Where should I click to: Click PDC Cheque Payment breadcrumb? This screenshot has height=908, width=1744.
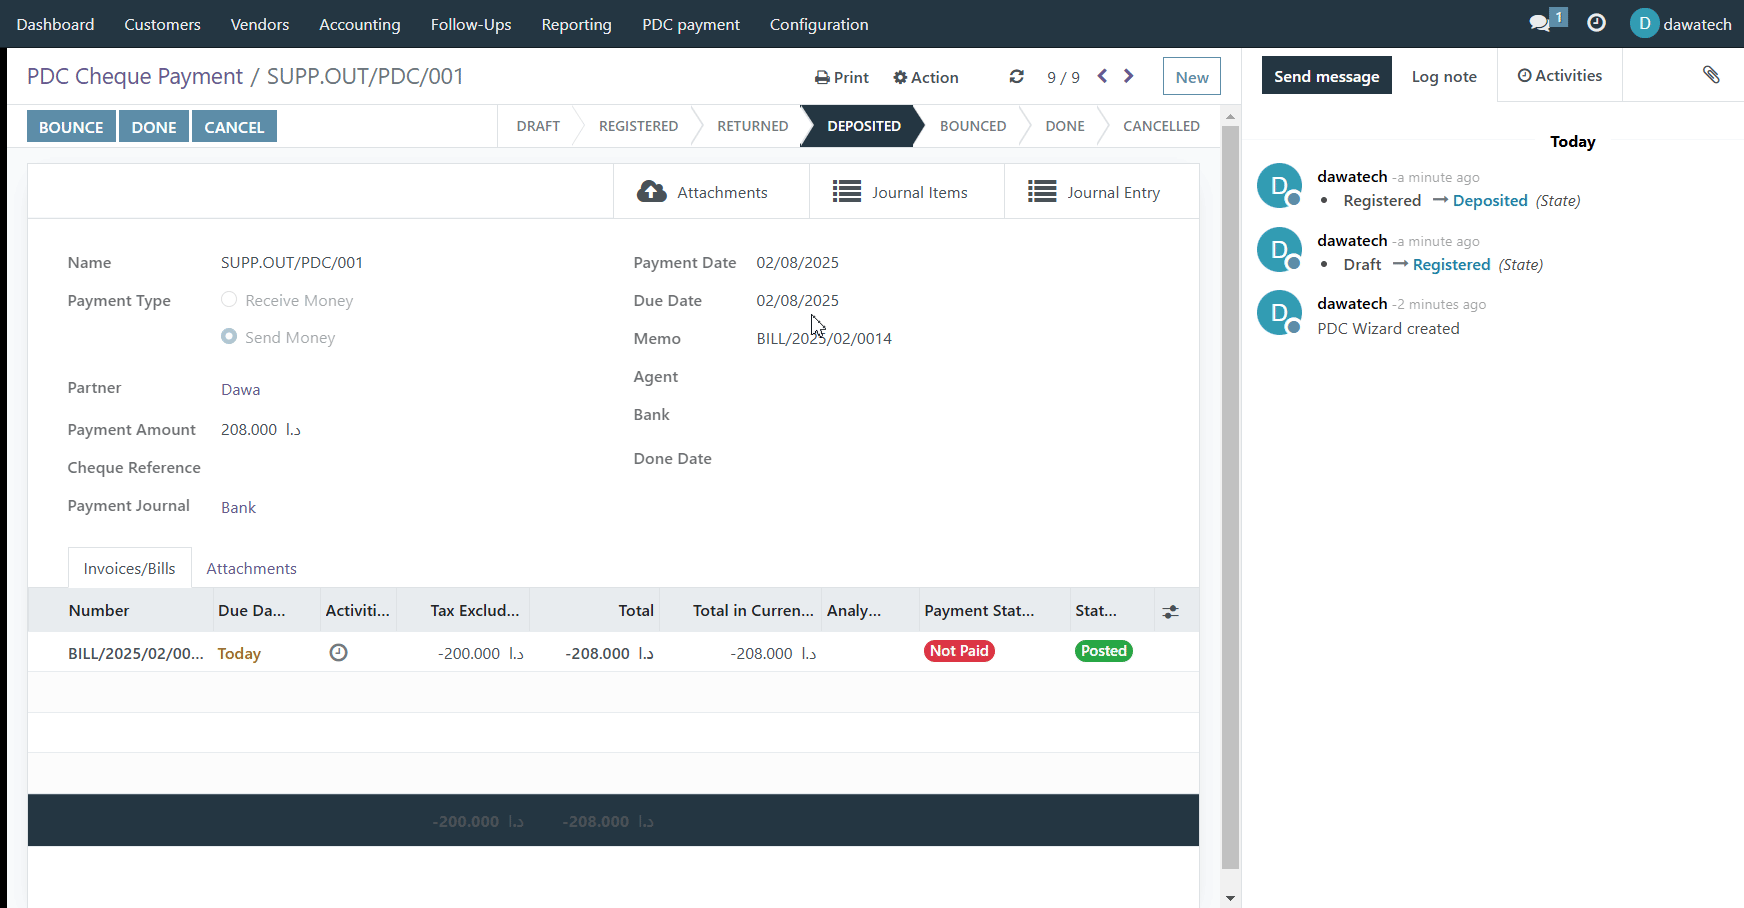134,76
